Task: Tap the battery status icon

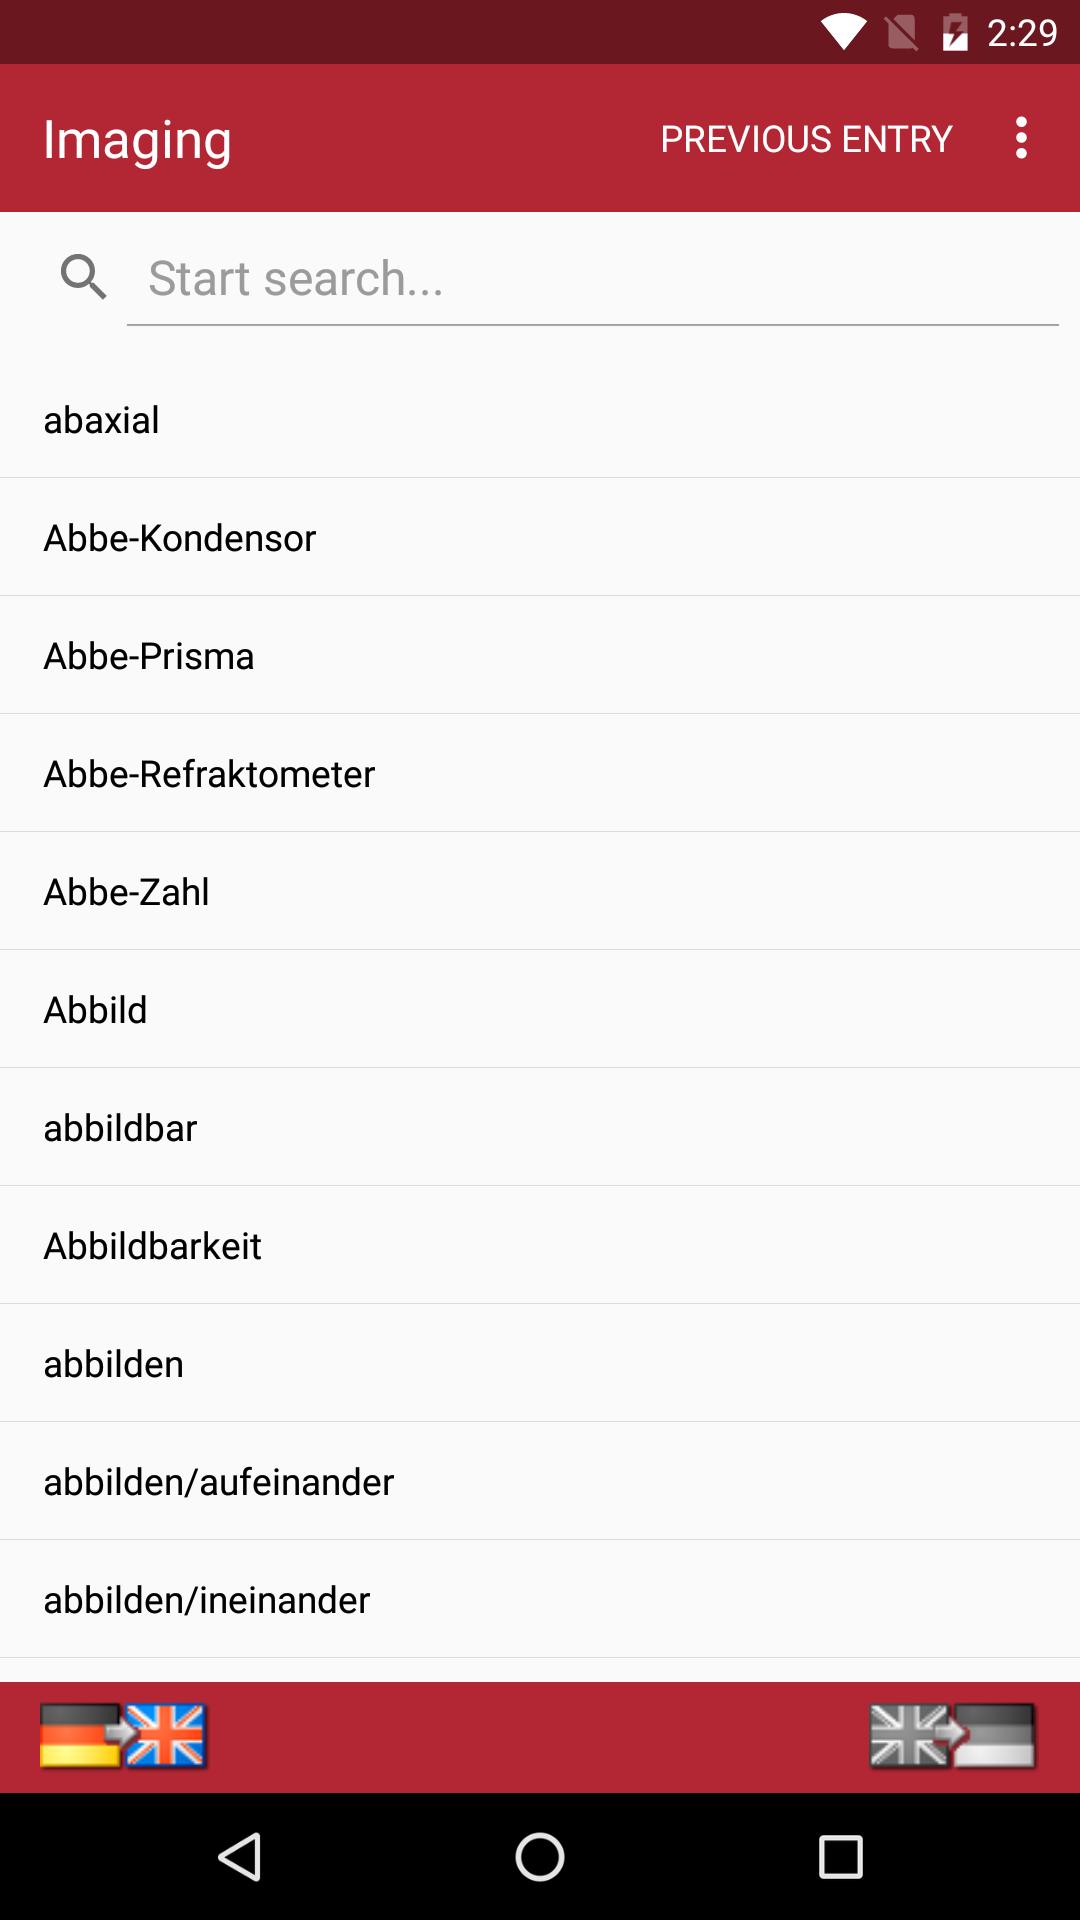Action: click(955, 32)
